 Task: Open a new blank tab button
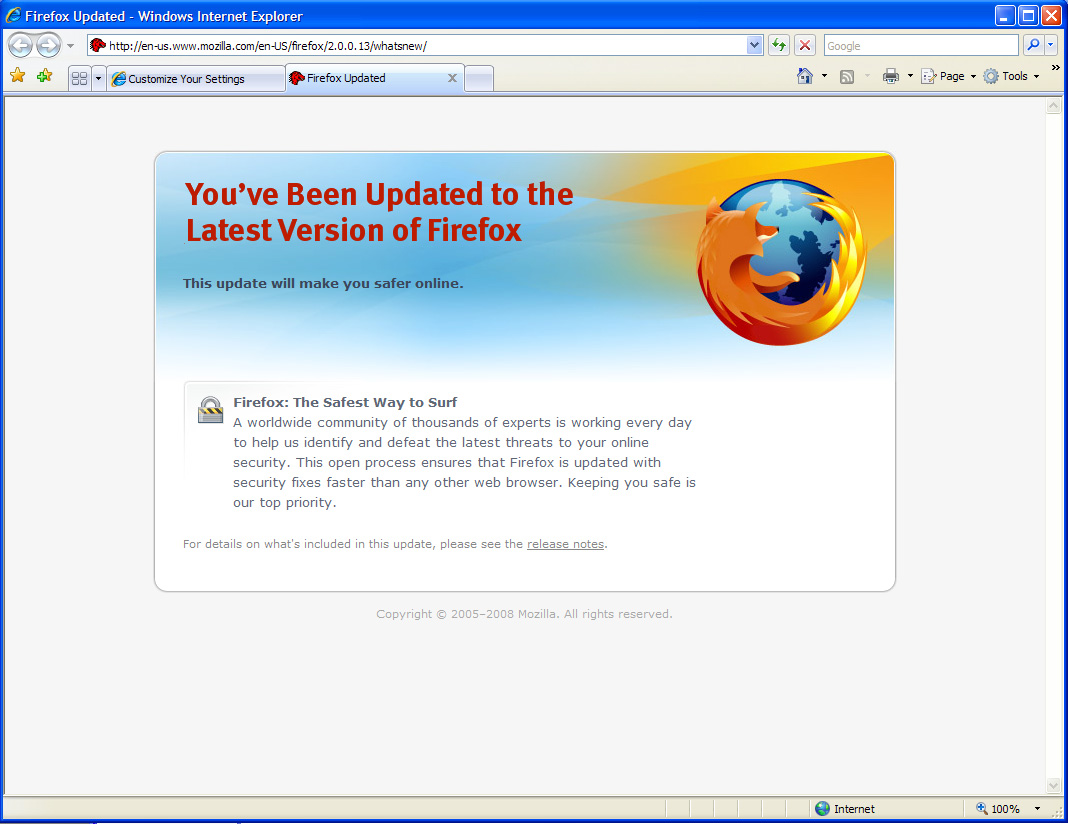click(480, 78)
